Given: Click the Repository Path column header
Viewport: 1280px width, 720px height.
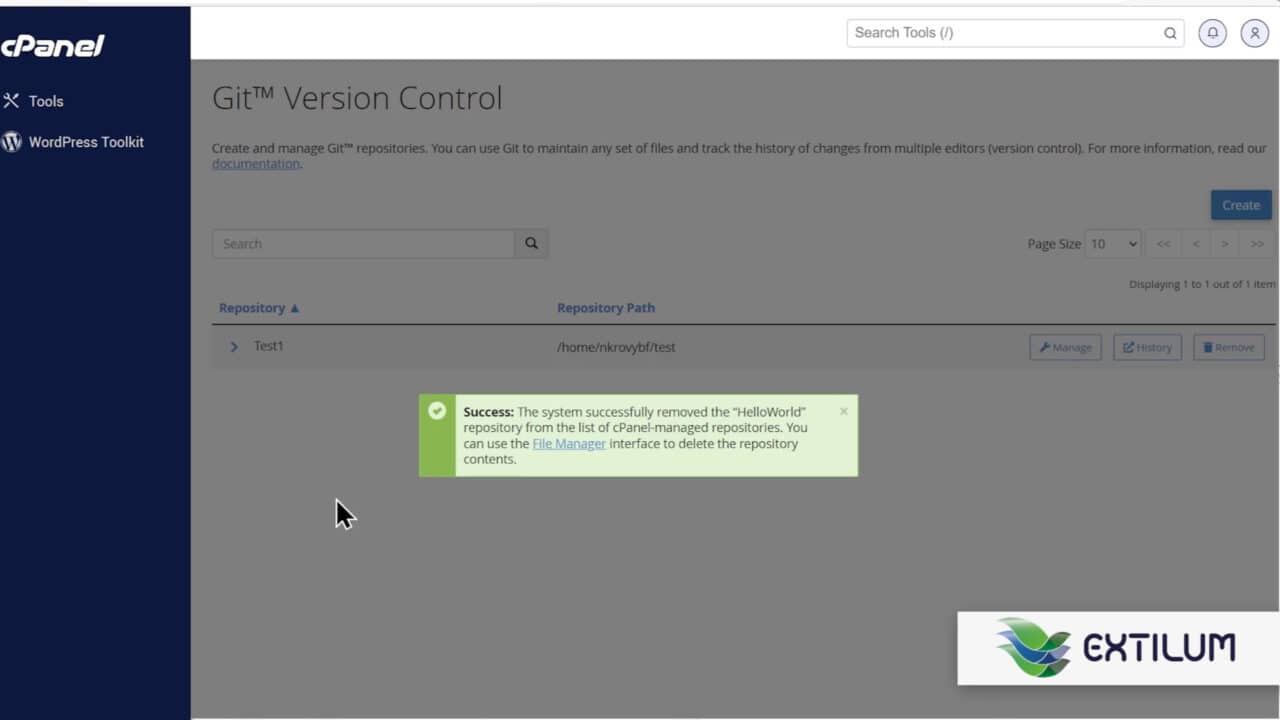Looking at the screenshot, I should point(606,307).
